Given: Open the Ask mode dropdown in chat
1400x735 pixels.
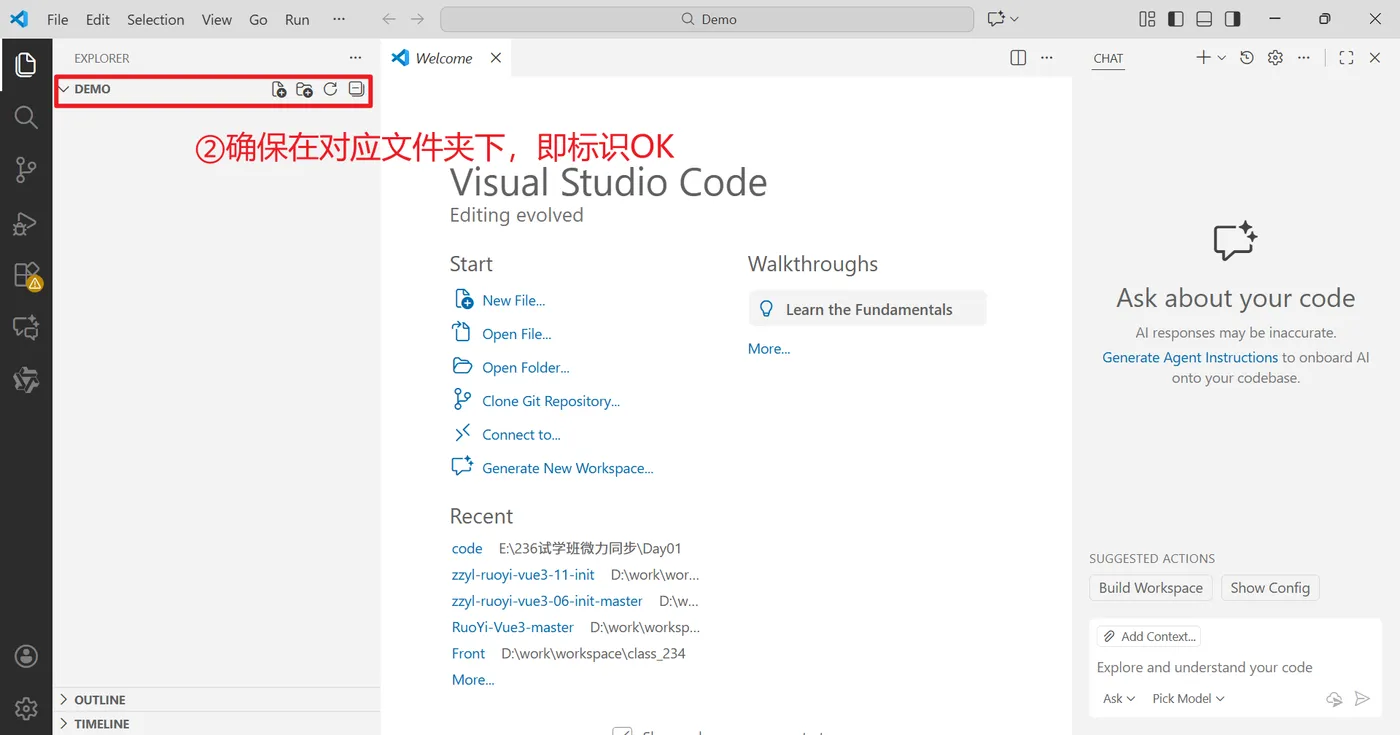Looking at the screenshot, I should 1118,699.
